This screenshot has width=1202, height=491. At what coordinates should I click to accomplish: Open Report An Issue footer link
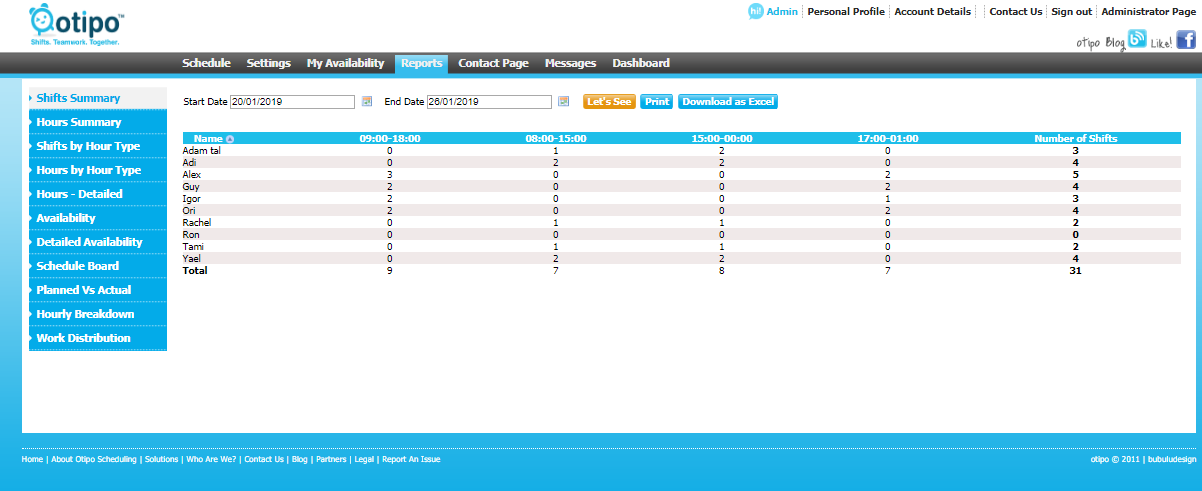(411, 460)
